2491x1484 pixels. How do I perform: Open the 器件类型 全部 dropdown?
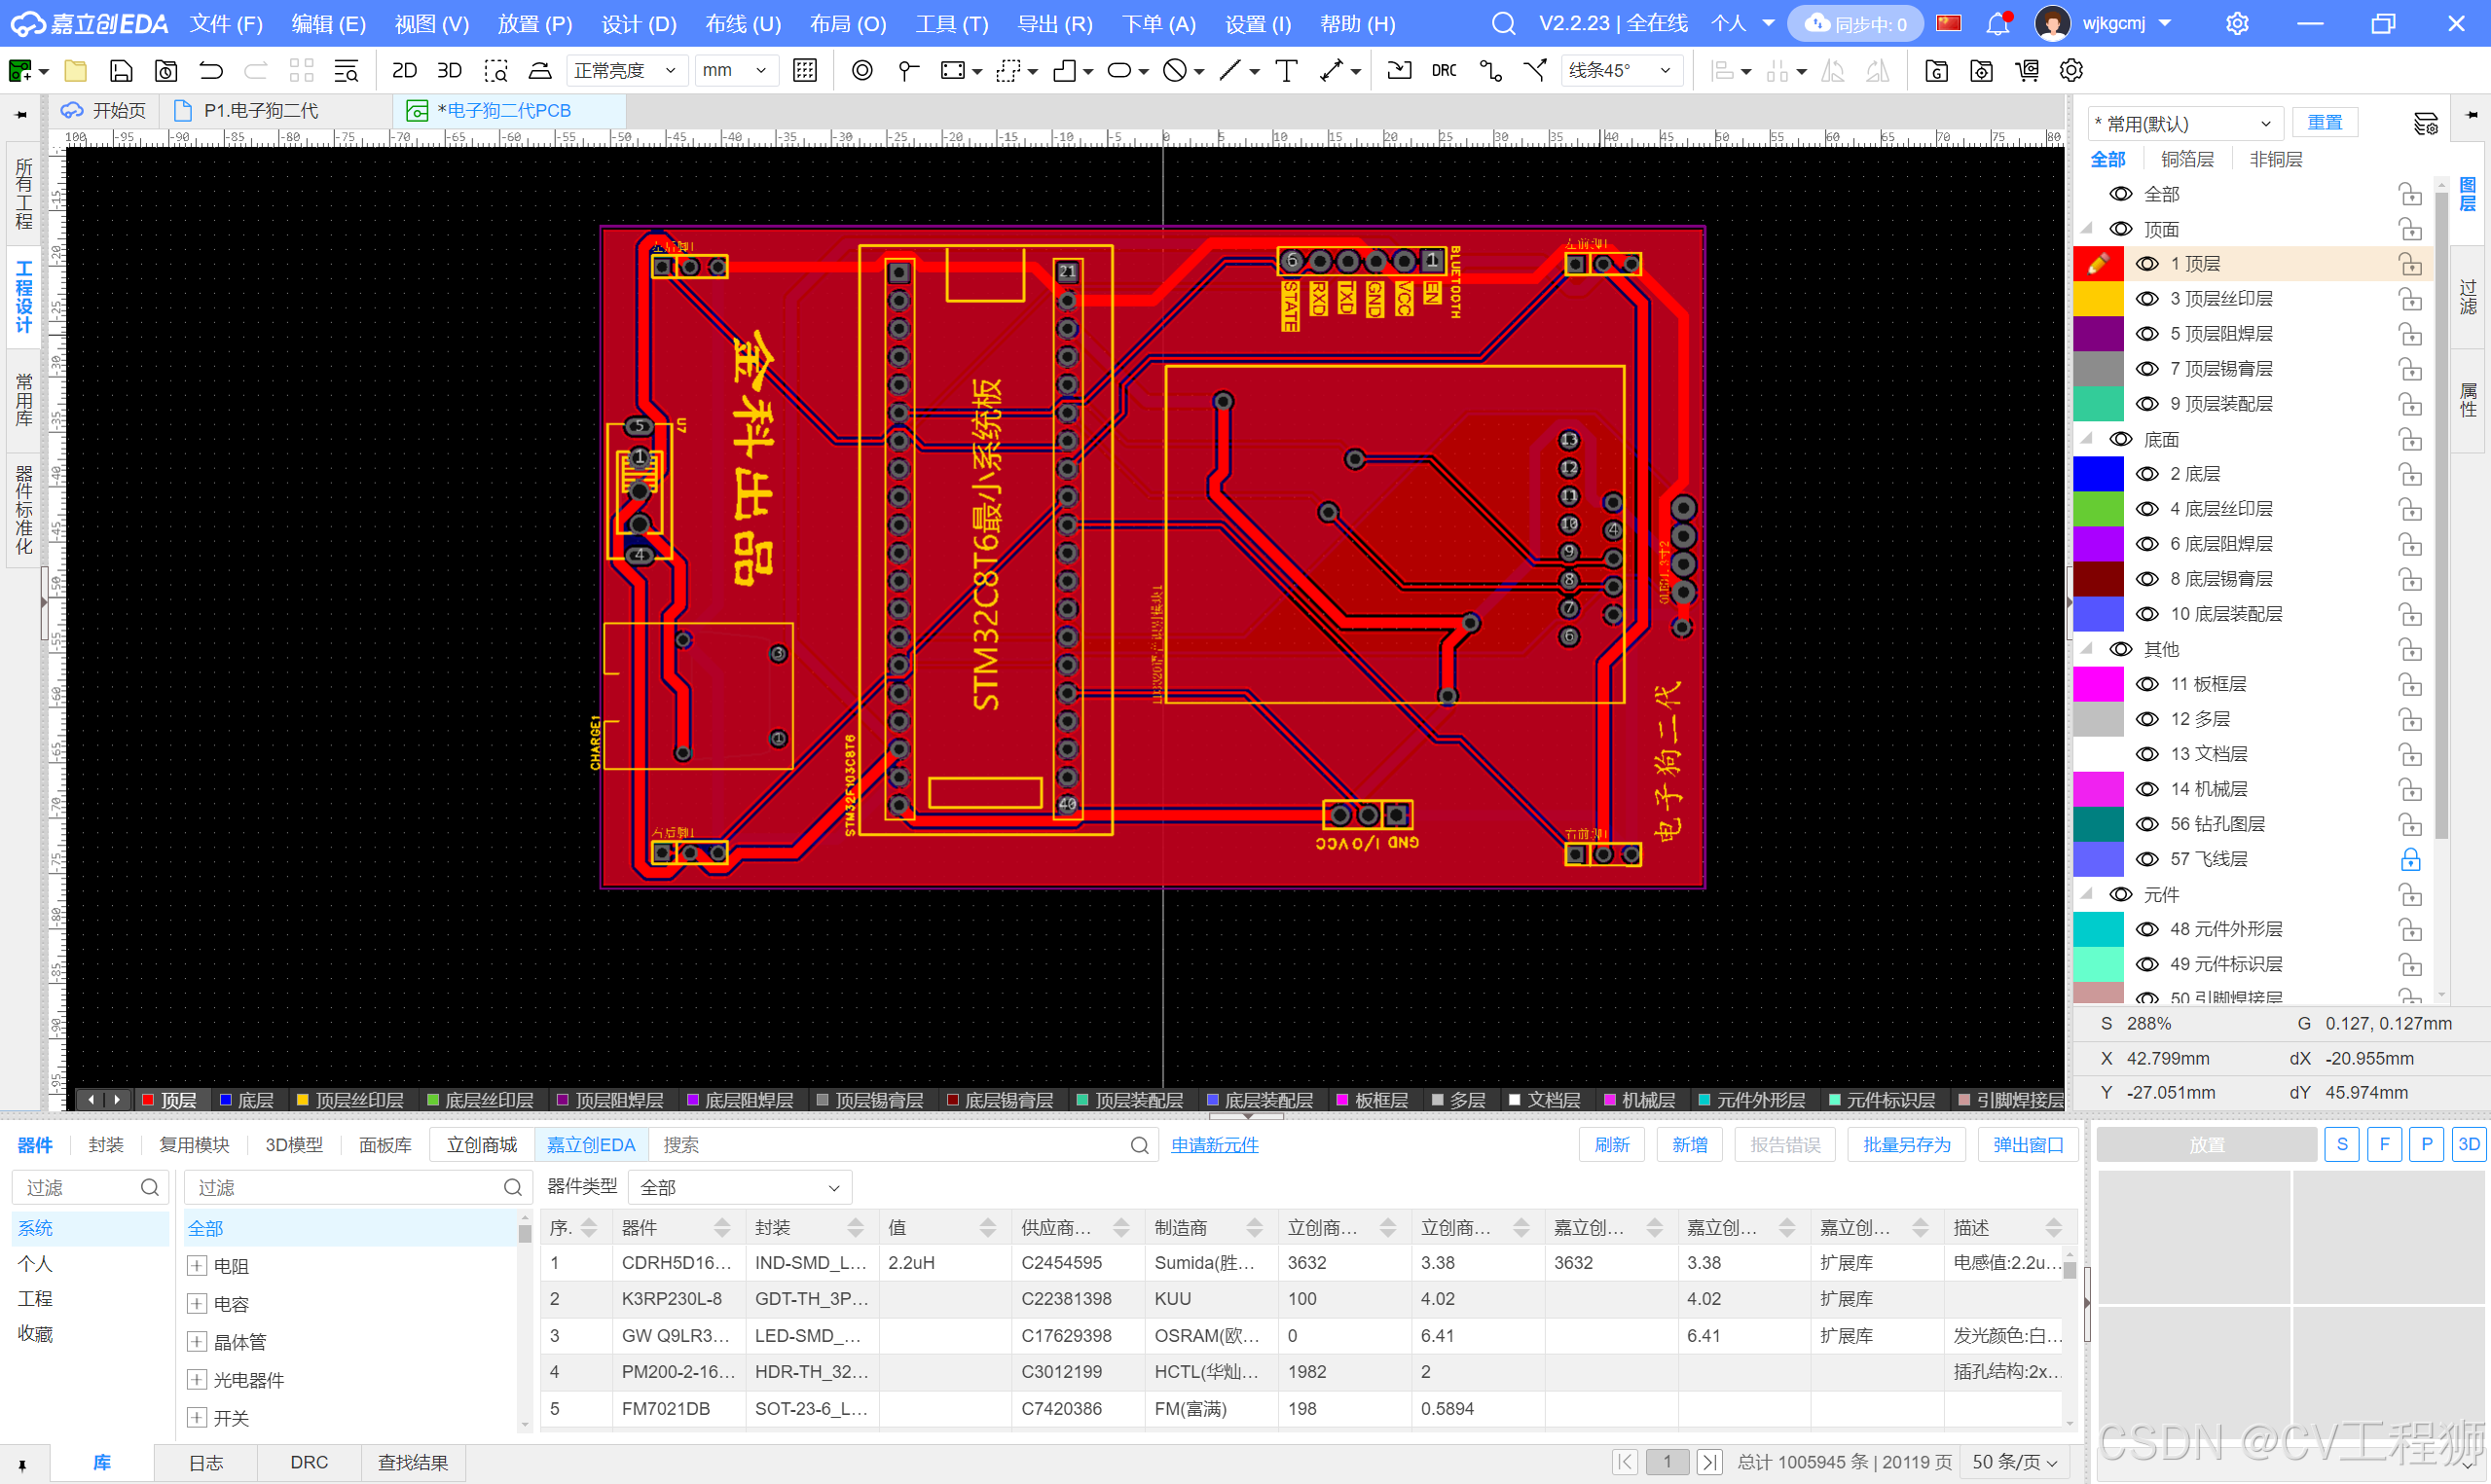click(740, 1187)
